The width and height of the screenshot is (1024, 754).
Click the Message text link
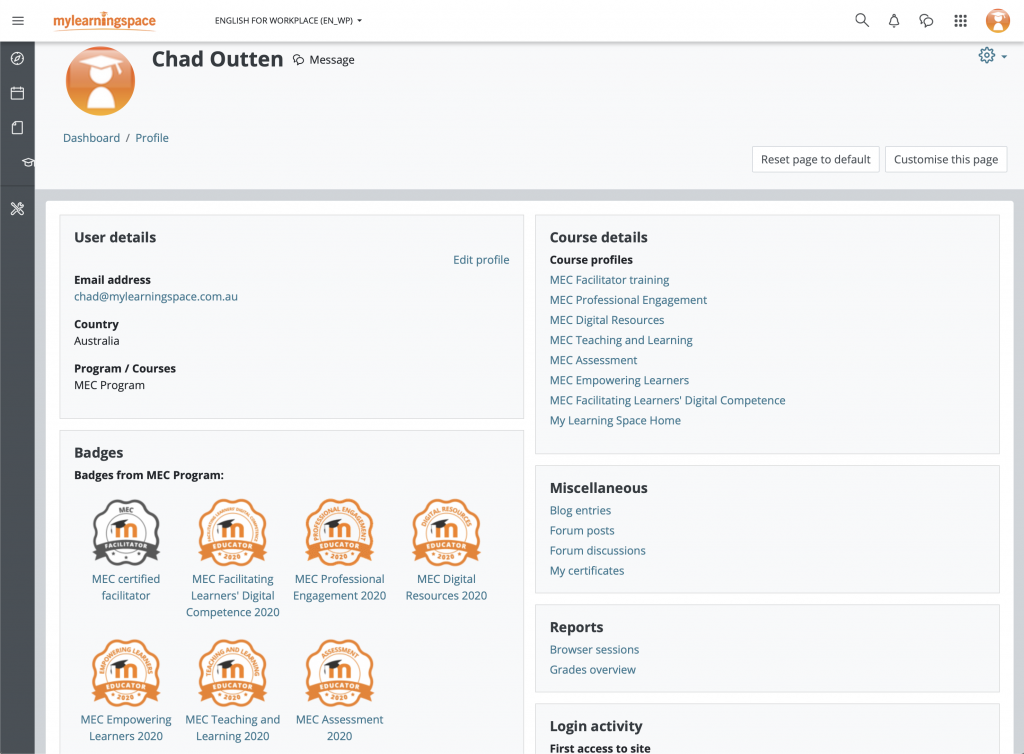point(332,60)
